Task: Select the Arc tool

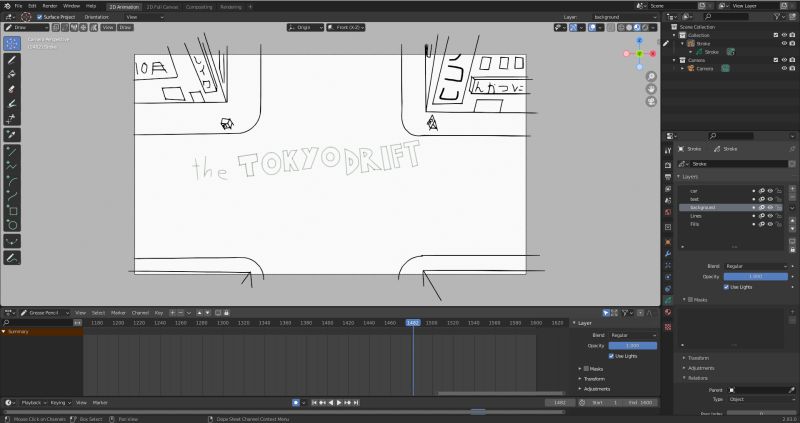Action: click(x=12, y=181)
